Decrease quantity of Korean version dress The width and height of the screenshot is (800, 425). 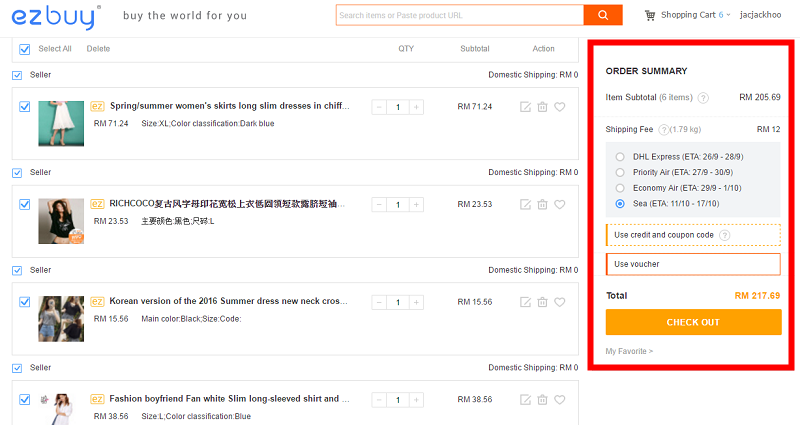click(379, 303)
